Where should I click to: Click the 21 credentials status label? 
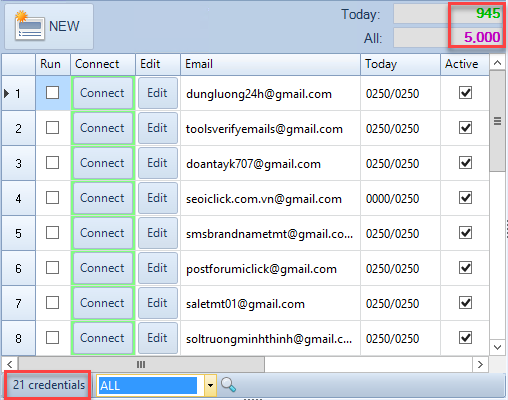tap(49, 385)
